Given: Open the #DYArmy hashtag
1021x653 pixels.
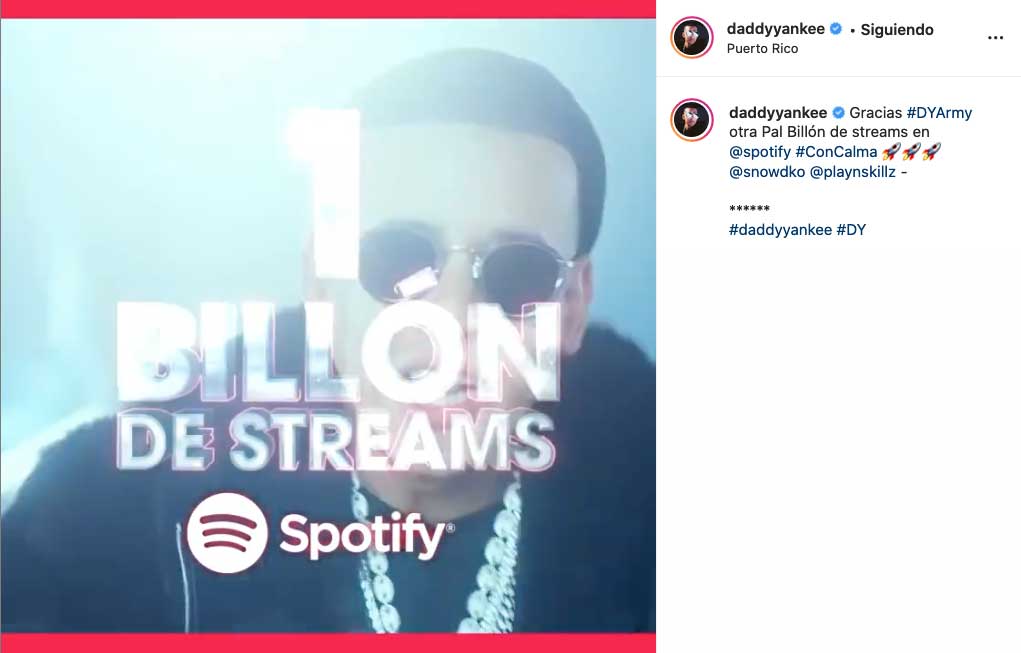Looking at the screenshot, I should [939, 112].
